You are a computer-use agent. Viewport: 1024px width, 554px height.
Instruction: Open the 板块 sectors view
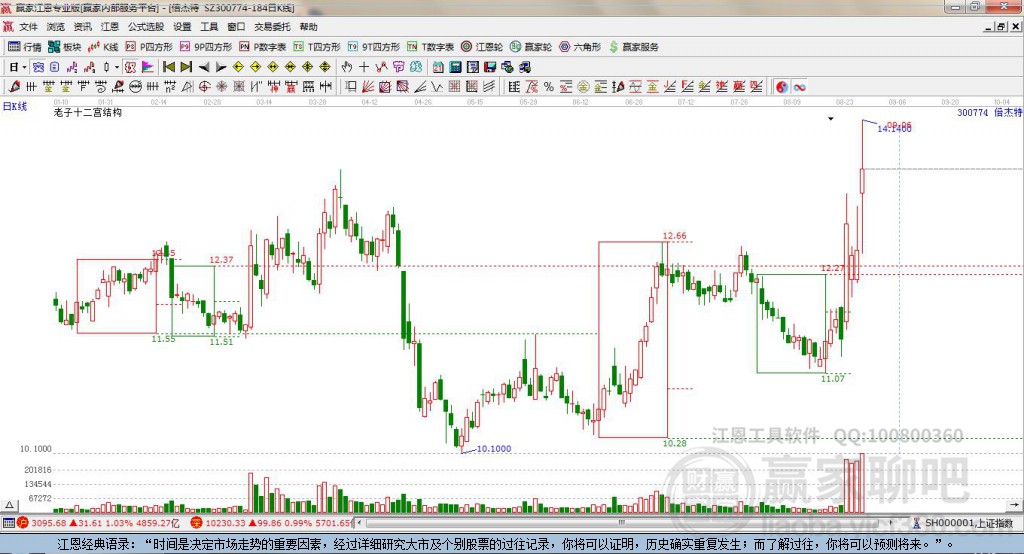coord(64,47)
